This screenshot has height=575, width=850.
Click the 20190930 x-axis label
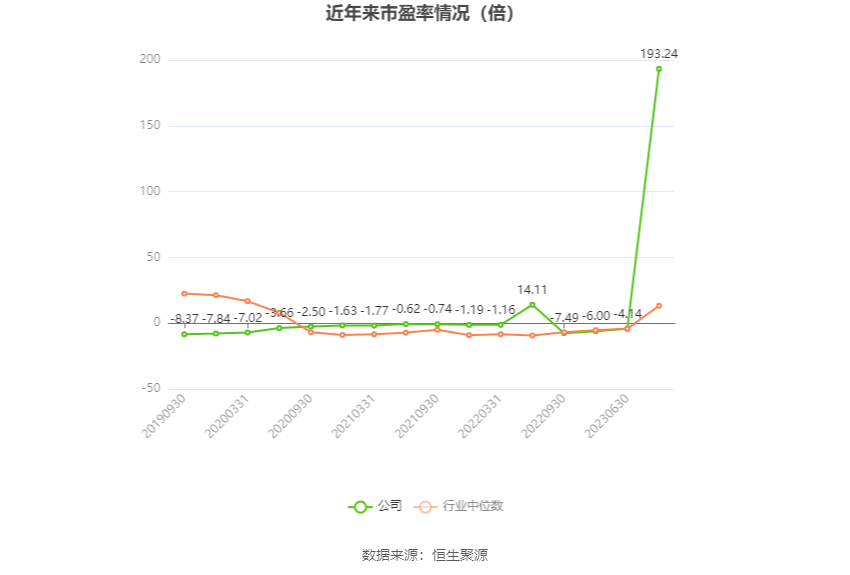pos(164,416)
